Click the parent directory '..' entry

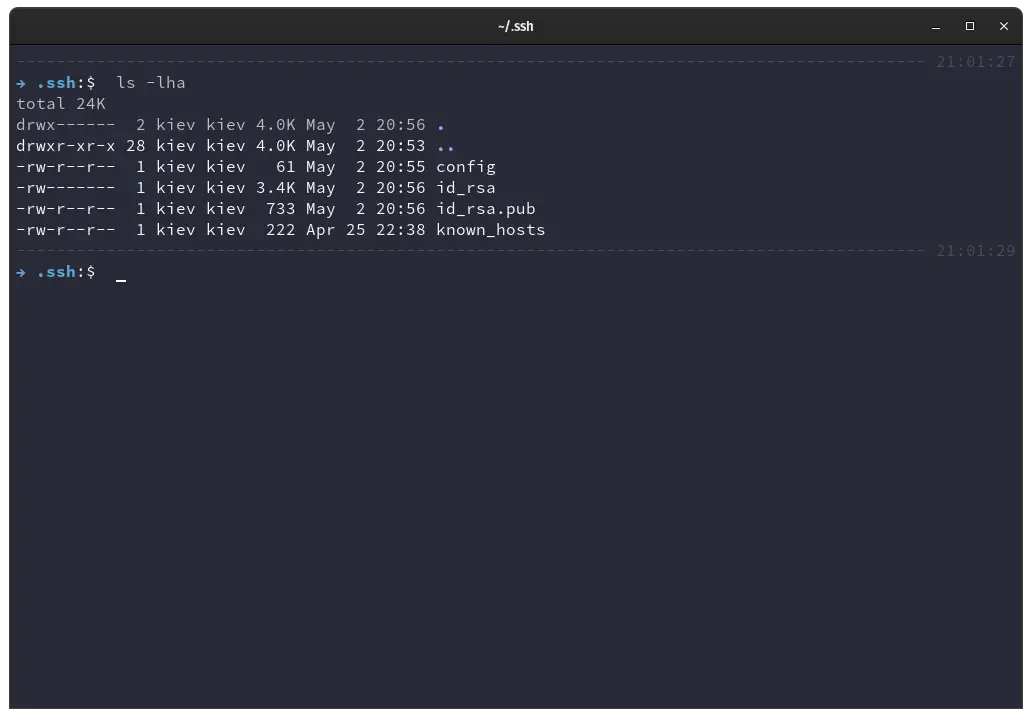(446, 148)
